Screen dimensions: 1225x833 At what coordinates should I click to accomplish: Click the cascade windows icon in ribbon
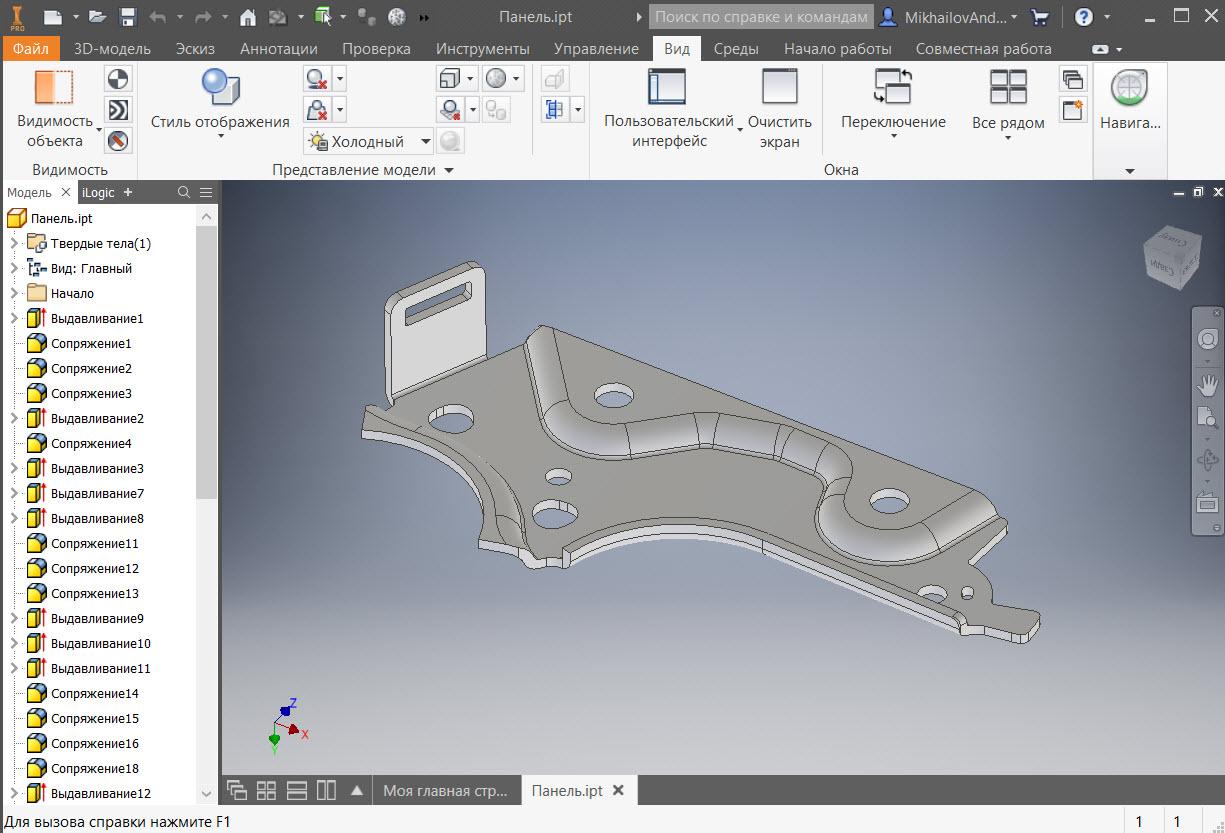(x=1073, y=80)
